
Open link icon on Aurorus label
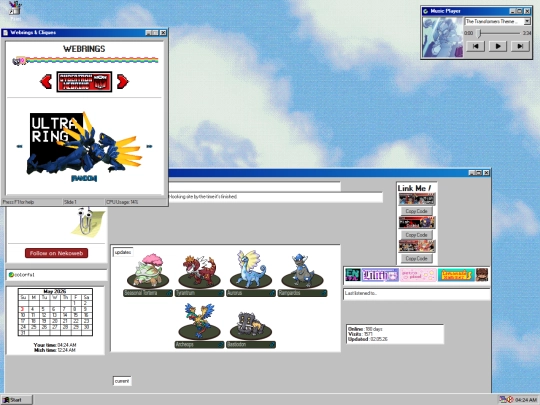[x=272, y=293]
